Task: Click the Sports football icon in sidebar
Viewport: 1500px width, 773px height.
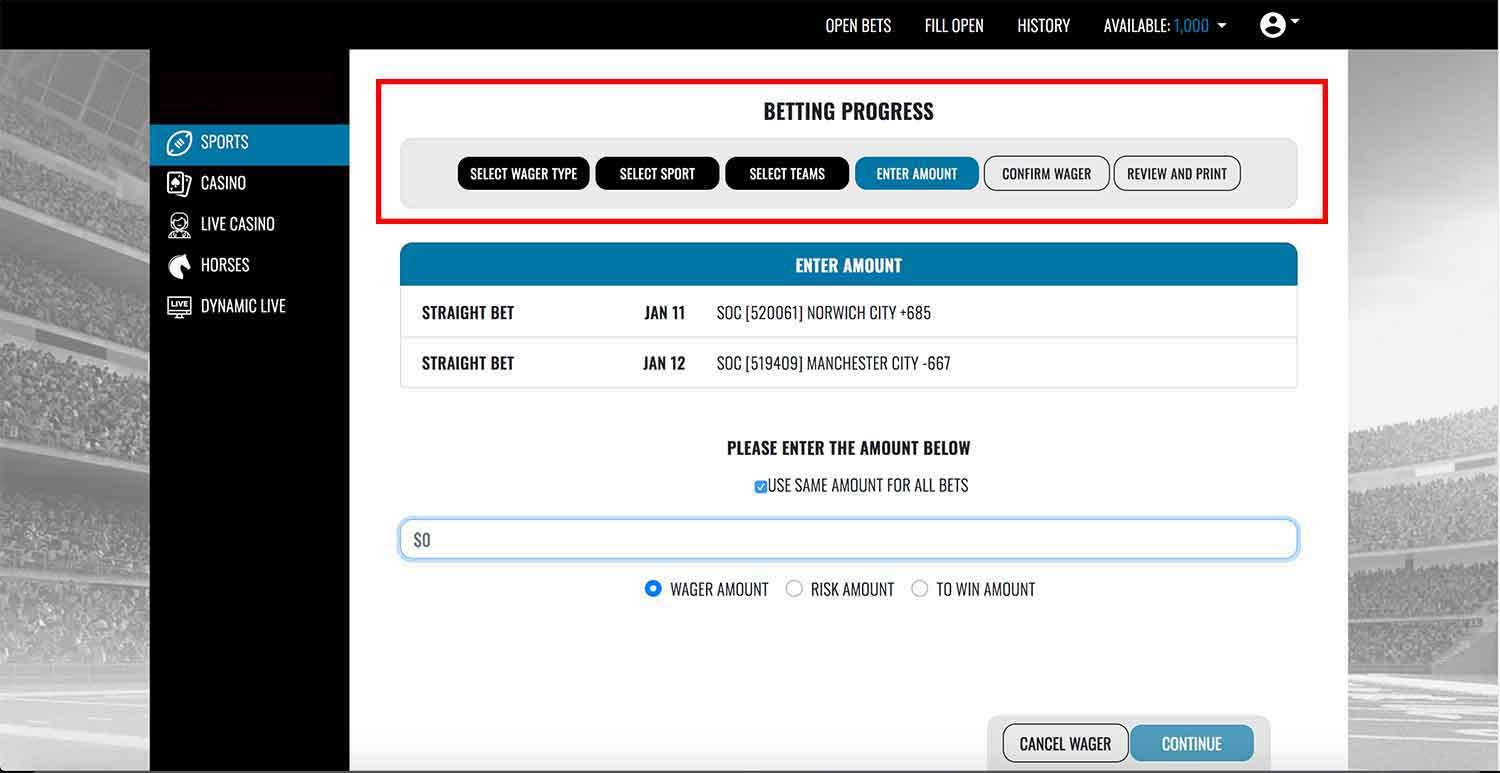Action: coord(180,142)
